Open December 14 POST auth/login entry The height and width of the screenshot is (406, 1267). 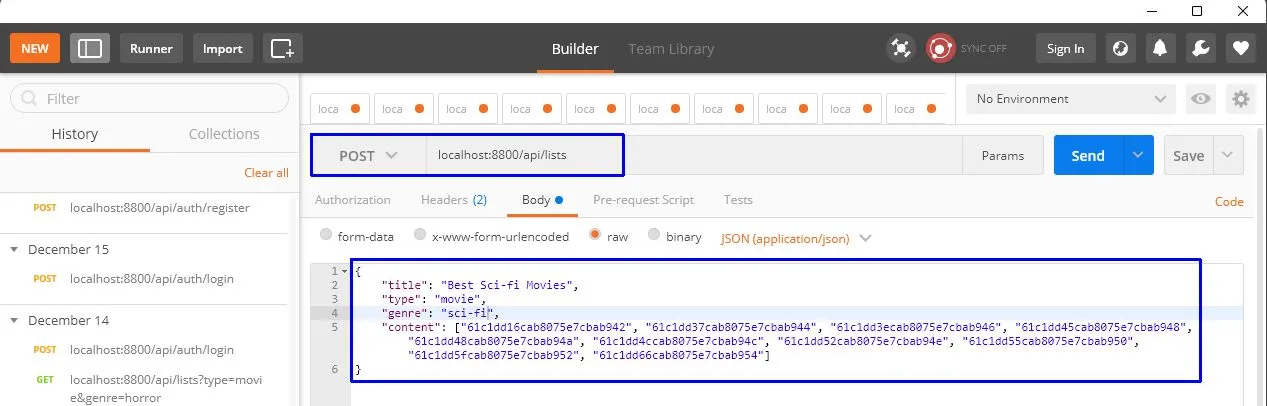pos(150,350)
